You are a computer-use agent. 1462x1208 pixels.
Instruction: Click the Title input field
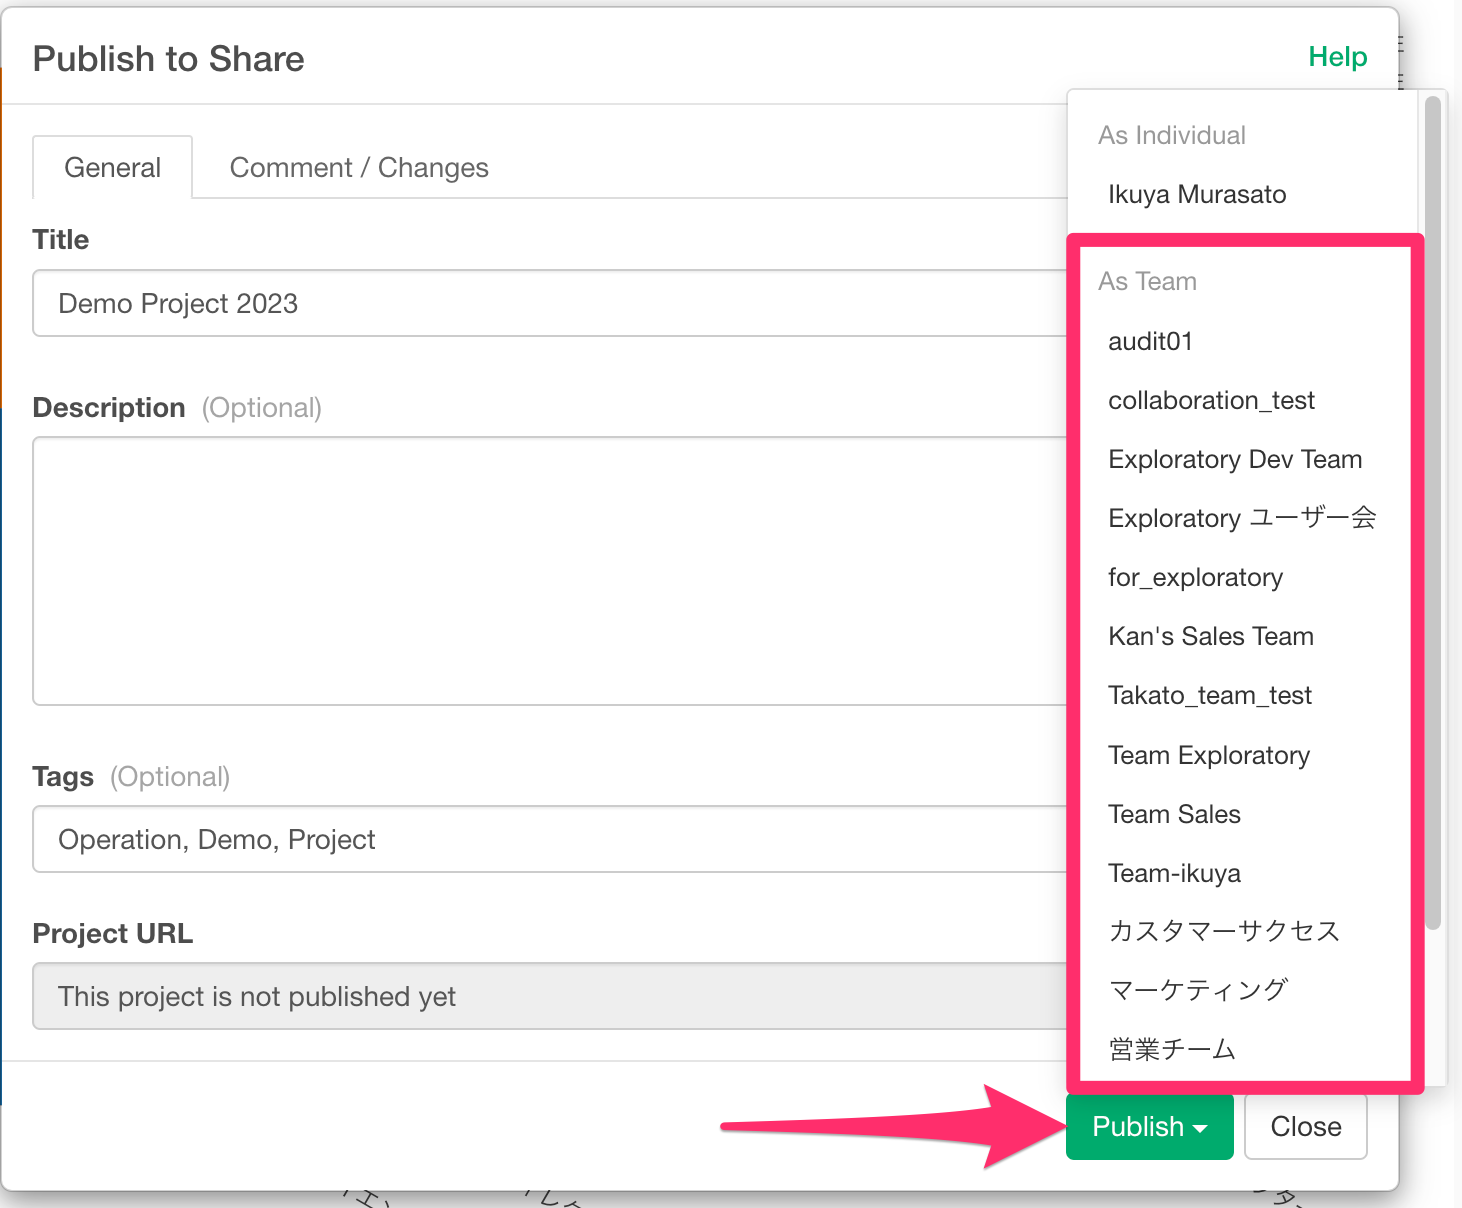550,304
